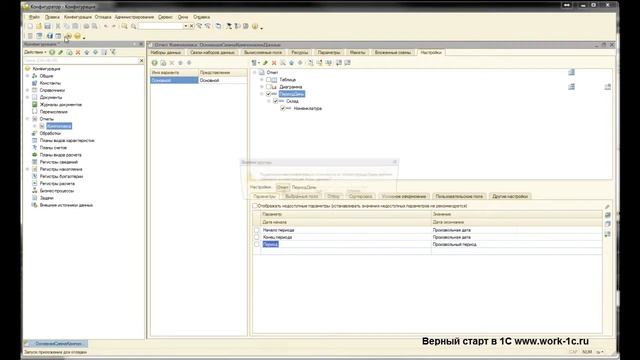Screen dimensions: 640x360
Task: Edit structure element with green pencil icon
Action: tap(265, 63)
